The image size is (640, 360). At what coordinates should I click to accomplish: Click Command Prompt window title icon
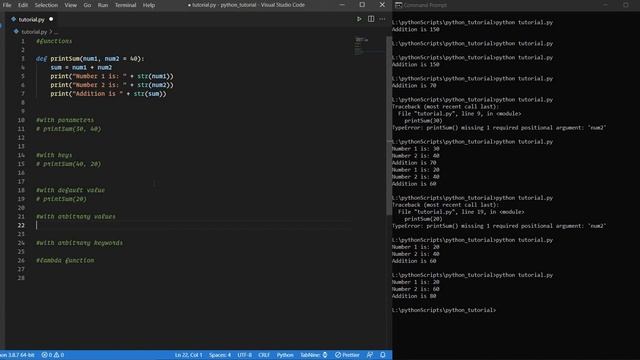coord(398,5)
